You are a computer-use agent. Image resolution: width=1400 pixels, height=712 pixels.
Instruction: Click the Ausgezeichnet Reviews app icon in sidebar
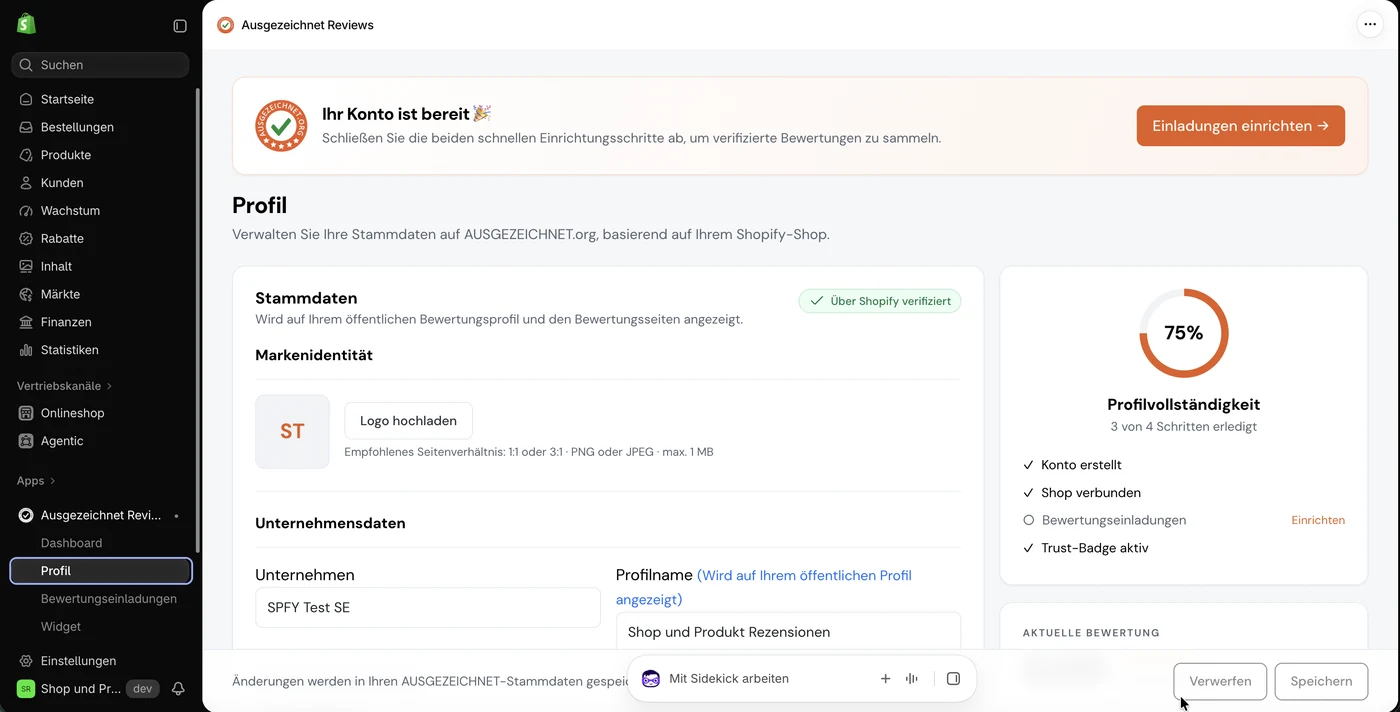[26, 515]
